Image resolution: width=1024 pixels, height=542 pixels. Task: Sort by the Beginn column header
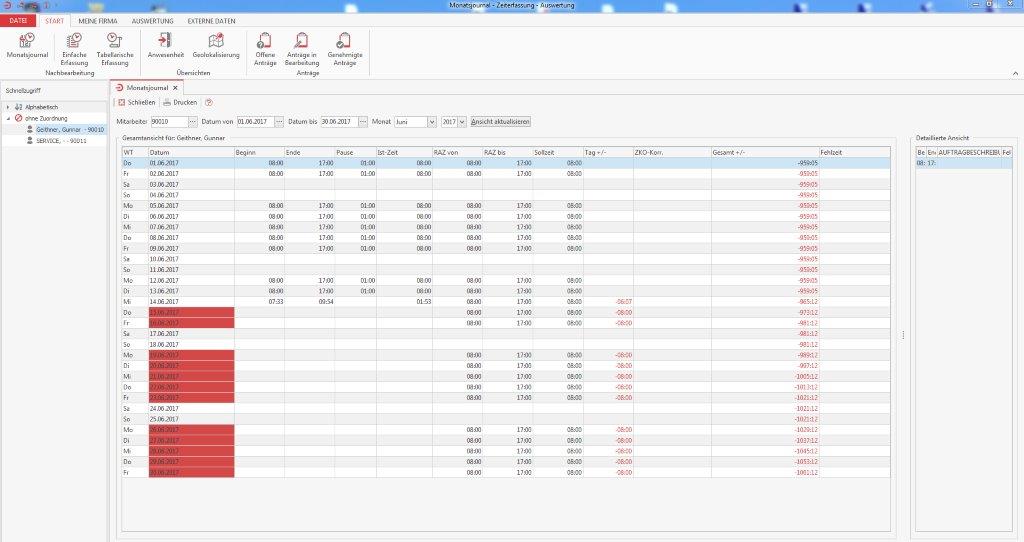pos(259,152)
